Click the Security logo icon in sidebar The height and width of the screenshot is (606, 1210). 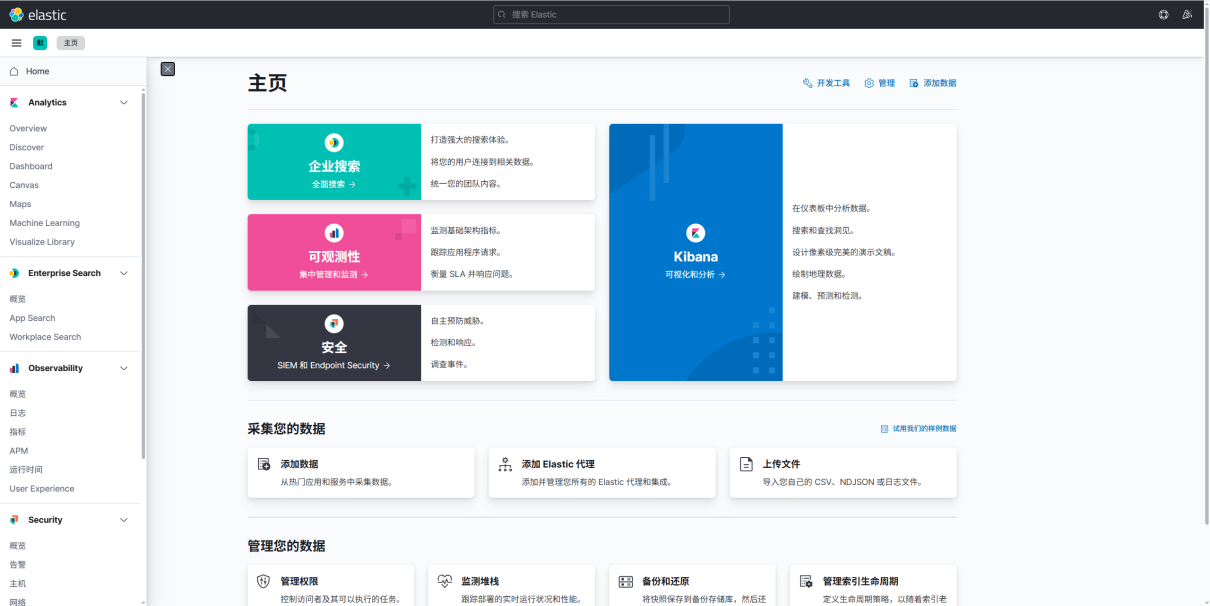(x=14, y=520)
